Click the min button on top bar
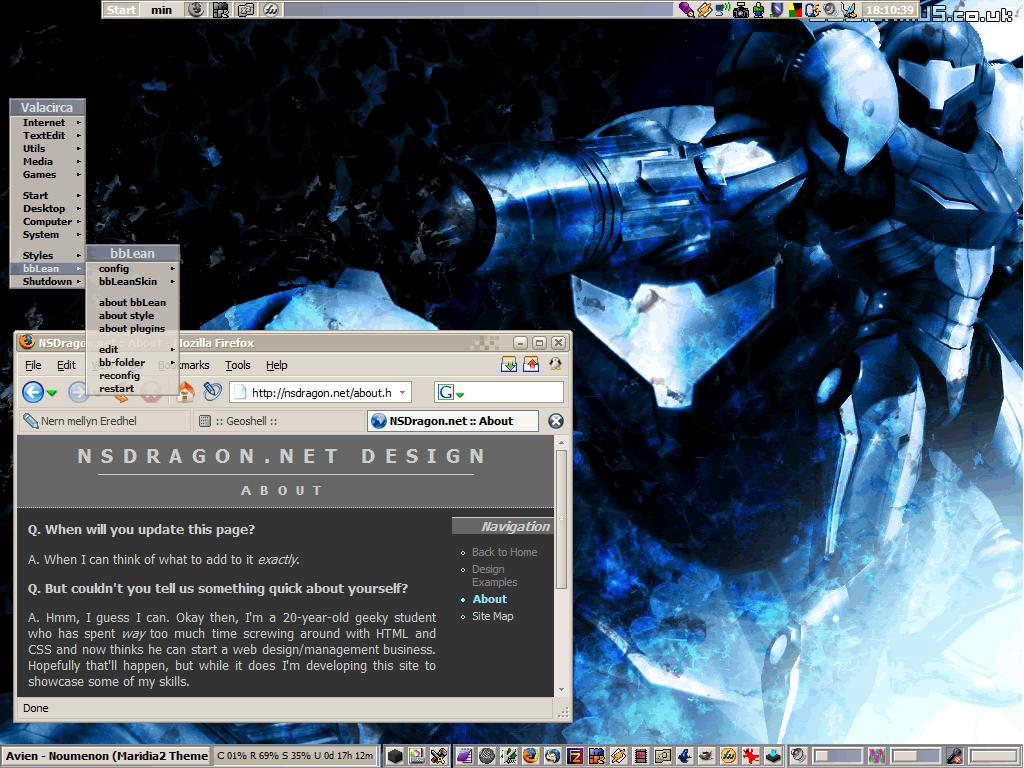This screenshot has width=1024, height=768. coord(161,10)
